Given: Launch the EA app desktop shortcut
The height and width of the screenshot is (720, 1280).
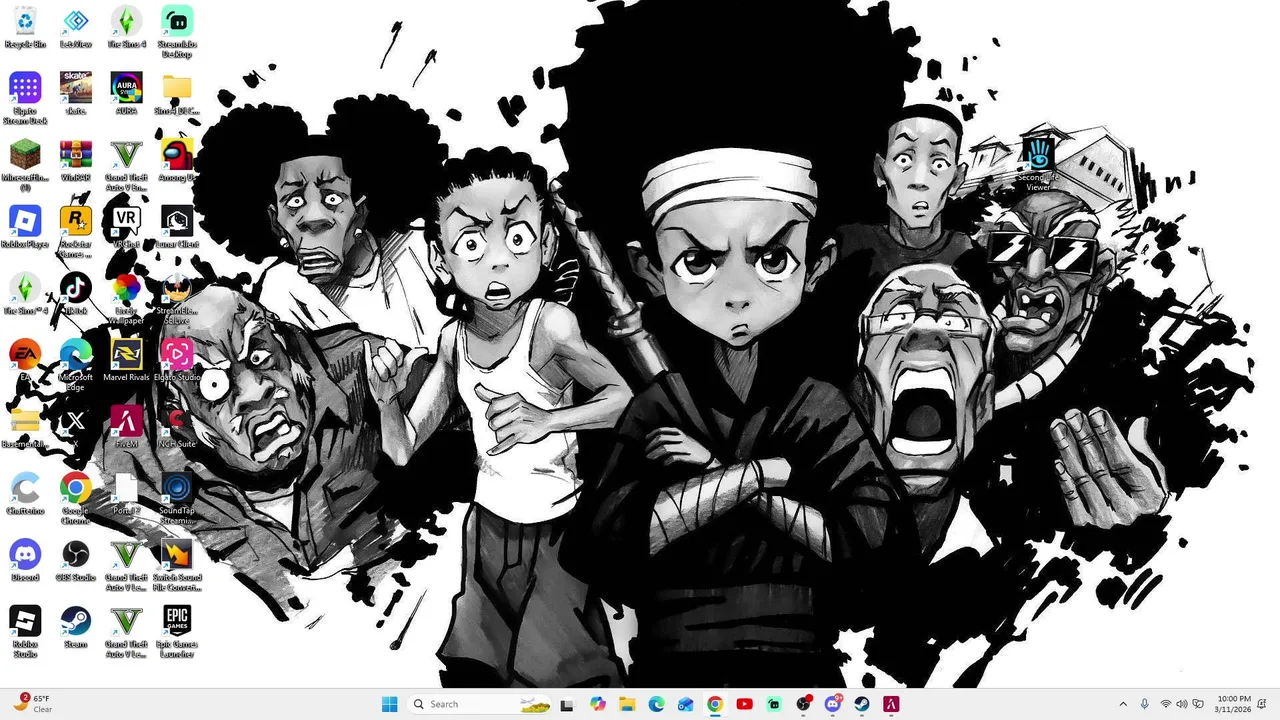Looking at the screenshot, I should [25, 360].
